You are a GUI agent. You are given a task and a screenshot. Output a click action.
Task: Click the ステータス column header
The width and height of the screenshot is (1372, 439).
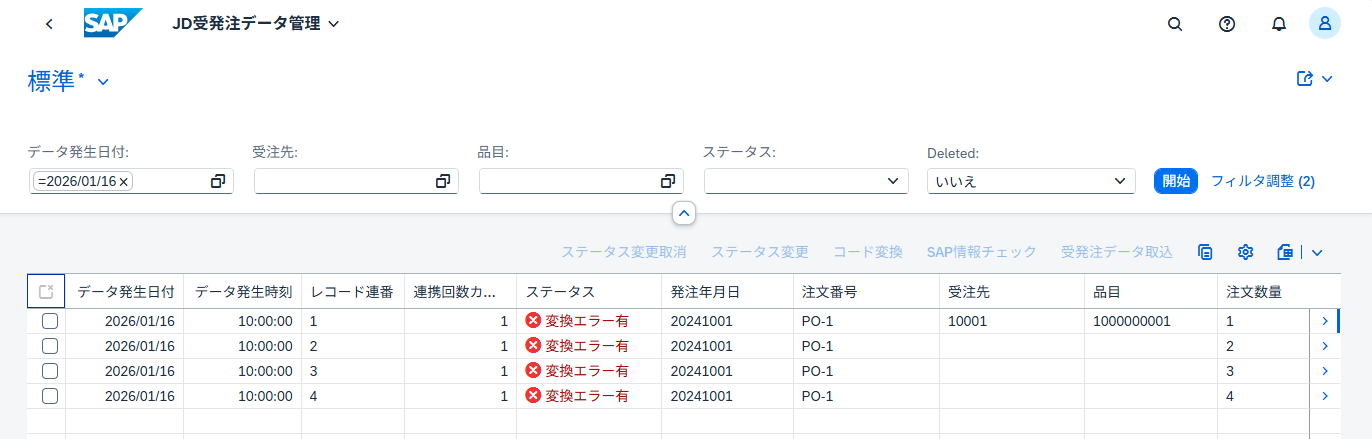click(589, 292)
